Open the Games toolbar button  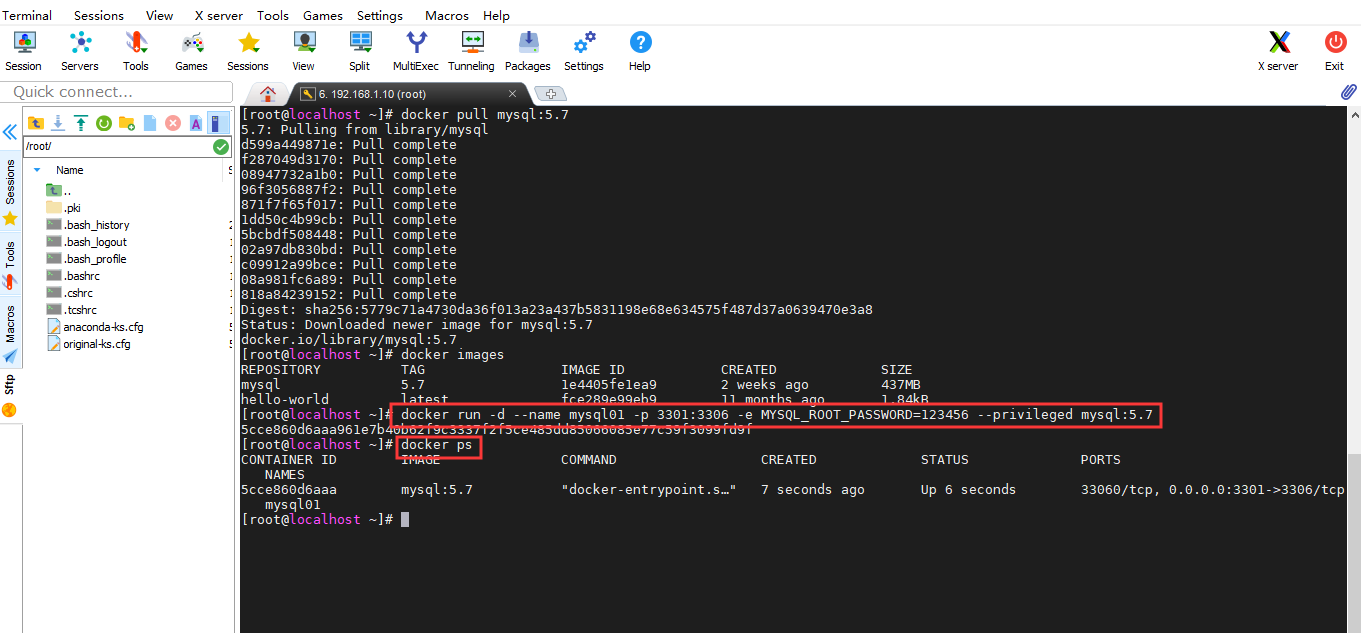click(x=191, y=51)
